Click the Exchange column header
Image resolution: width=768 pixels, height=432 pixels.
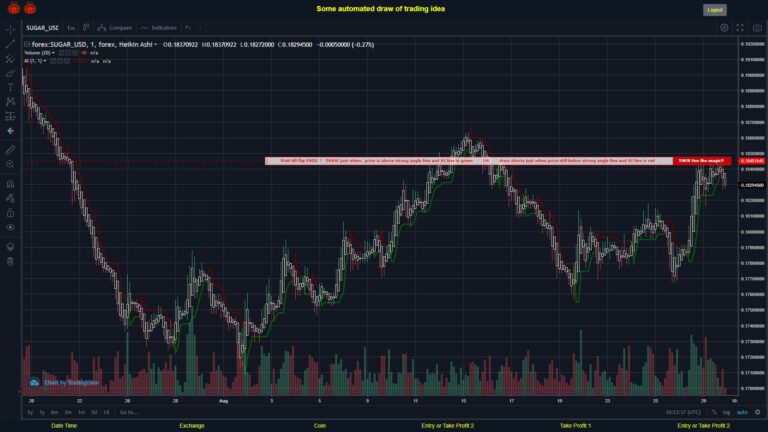coord(192,426)
